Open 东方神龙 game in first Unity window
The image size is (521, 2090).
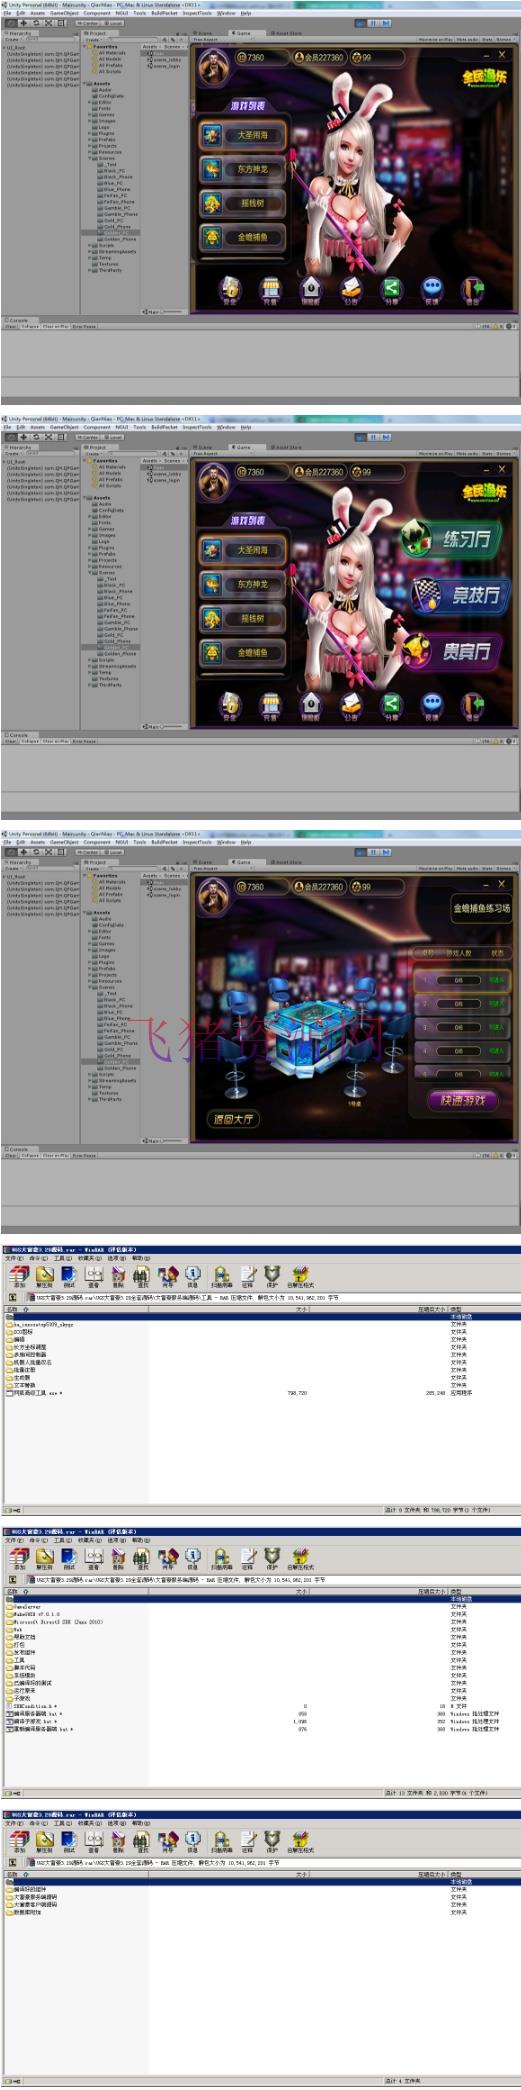pyautogui.click(x=243, y=169)
